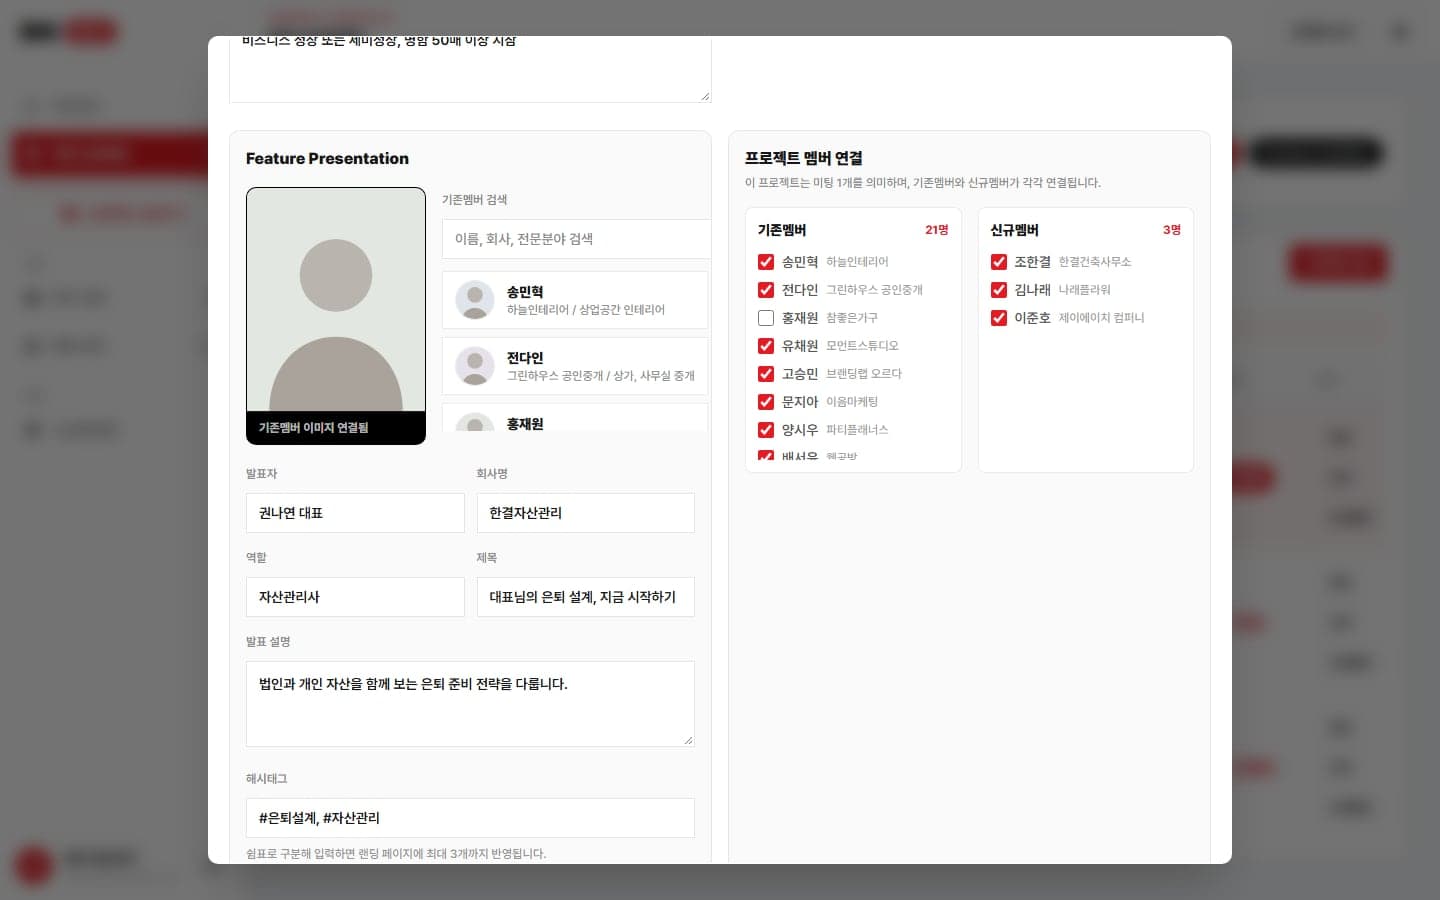Click the 21명 count in 기존멤버
The width and height of the screenshot is (1440, 900).
pos(937,230)
